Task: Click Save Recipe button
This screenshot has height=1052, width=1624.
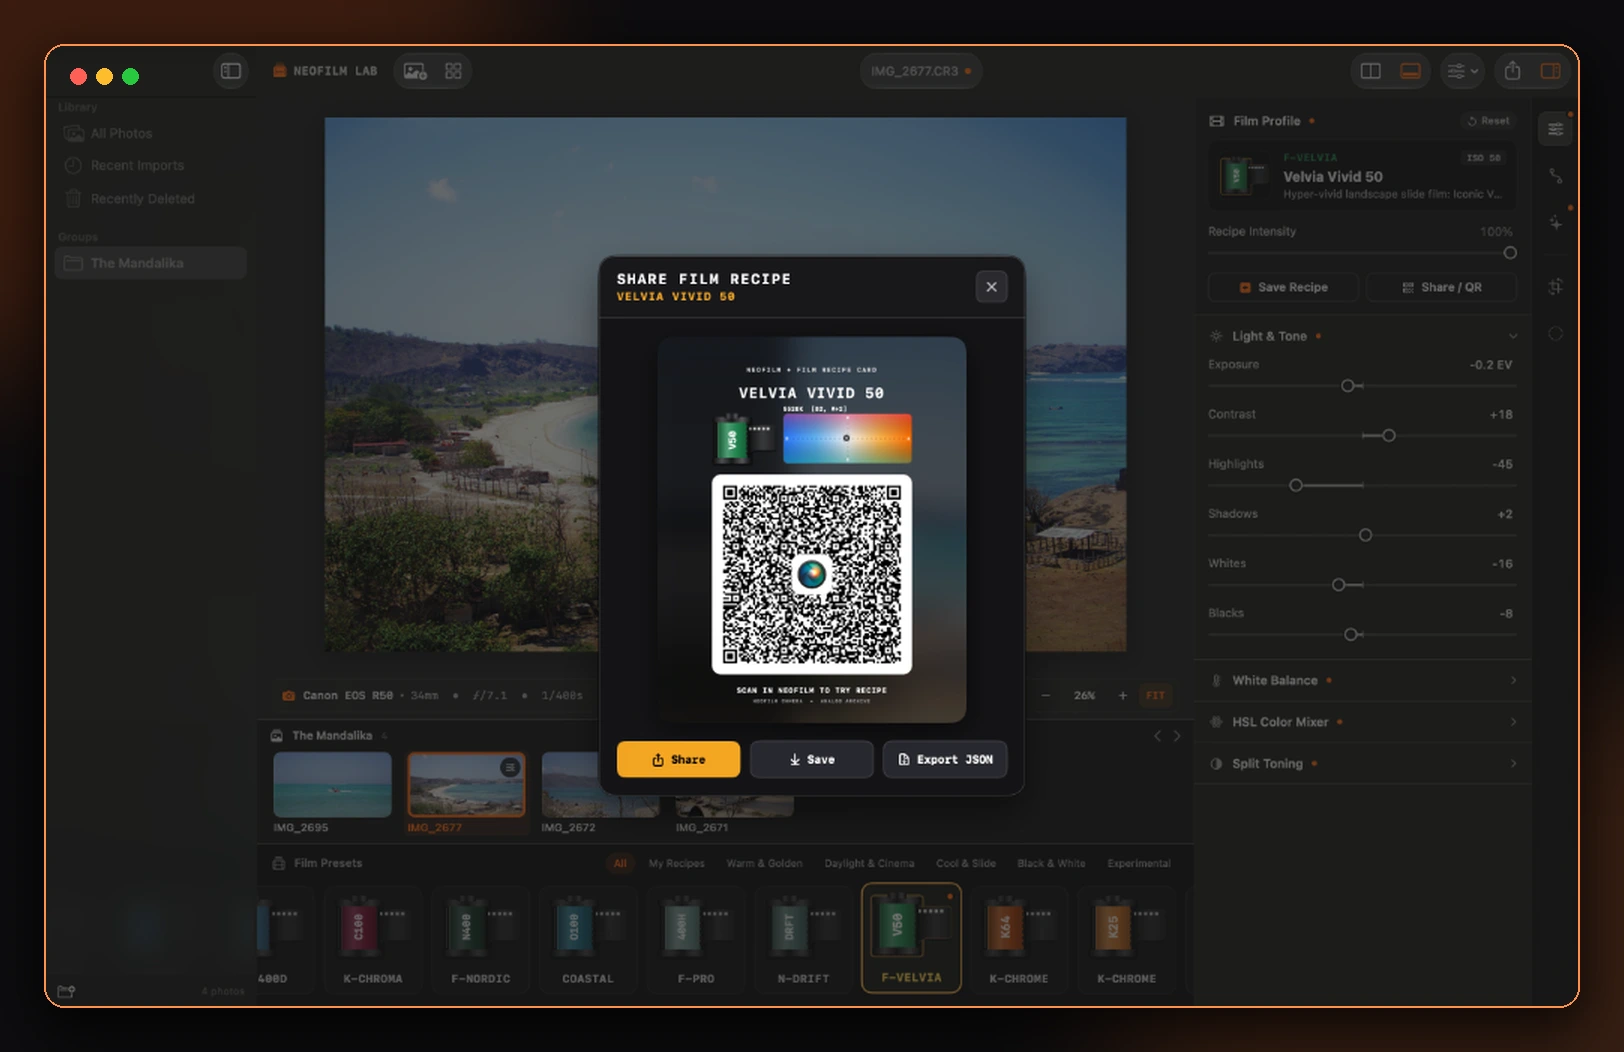Action: [1283, 287]
